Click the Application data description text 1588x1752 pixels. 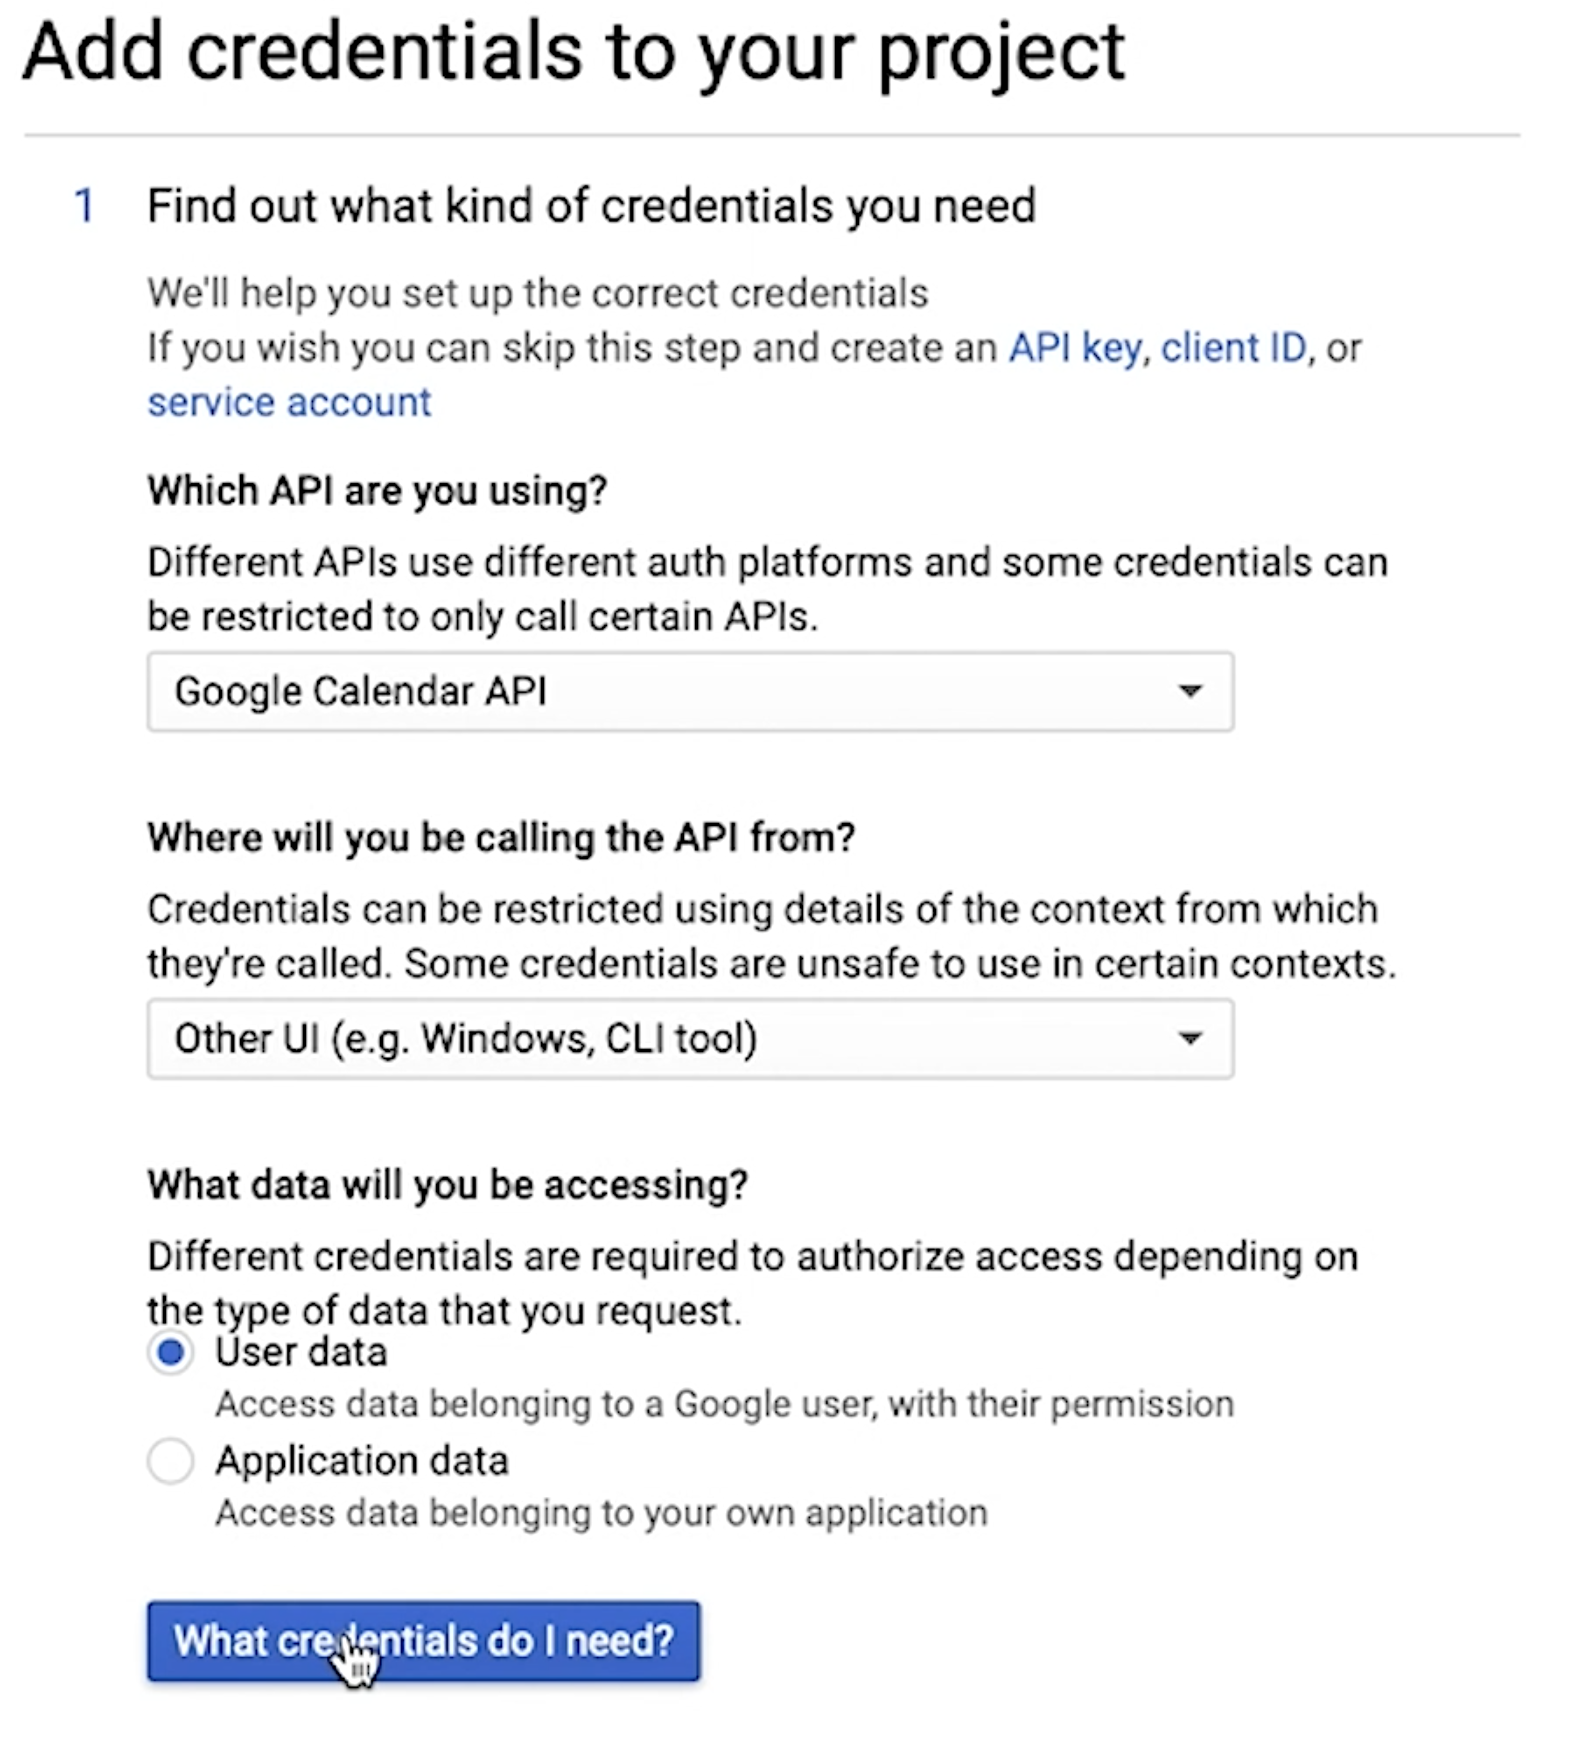[600, 1513]
